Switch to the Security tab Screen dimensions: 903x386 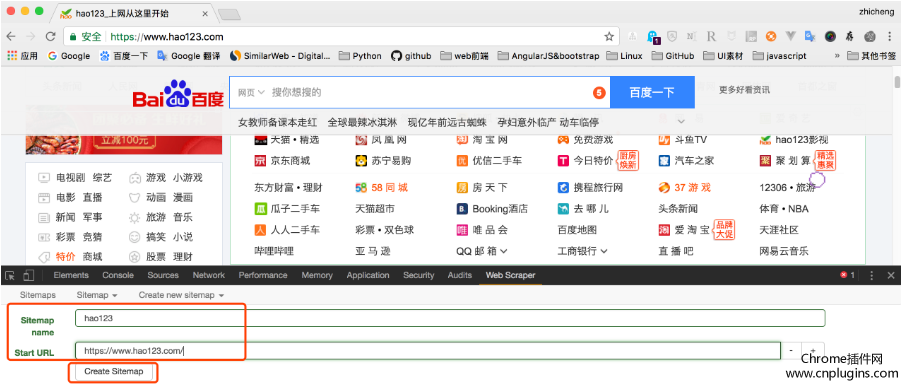click(419, 275)
